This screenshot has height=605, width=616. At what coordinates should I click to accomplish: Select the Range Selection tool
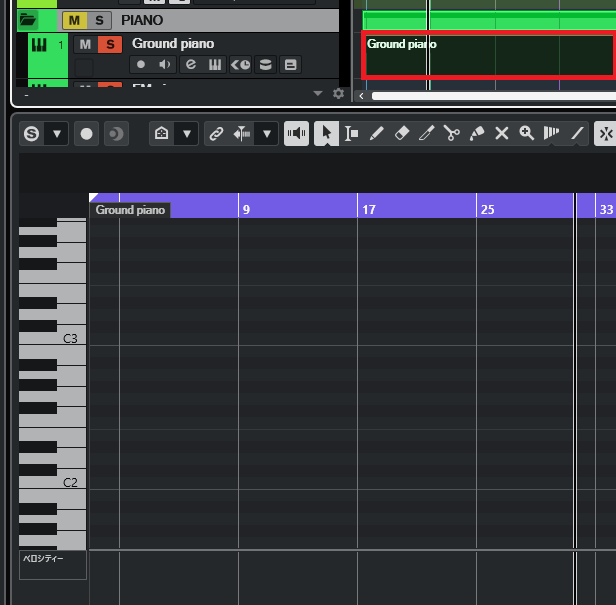(x=352, y=134)
